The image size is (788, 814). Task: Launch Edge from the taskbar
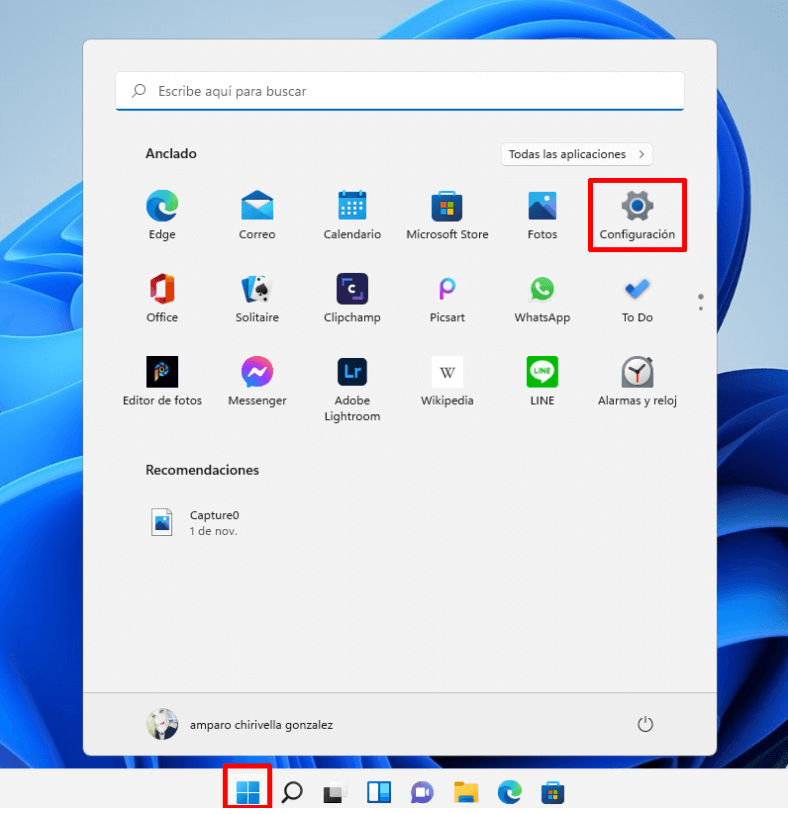point(509,792)
